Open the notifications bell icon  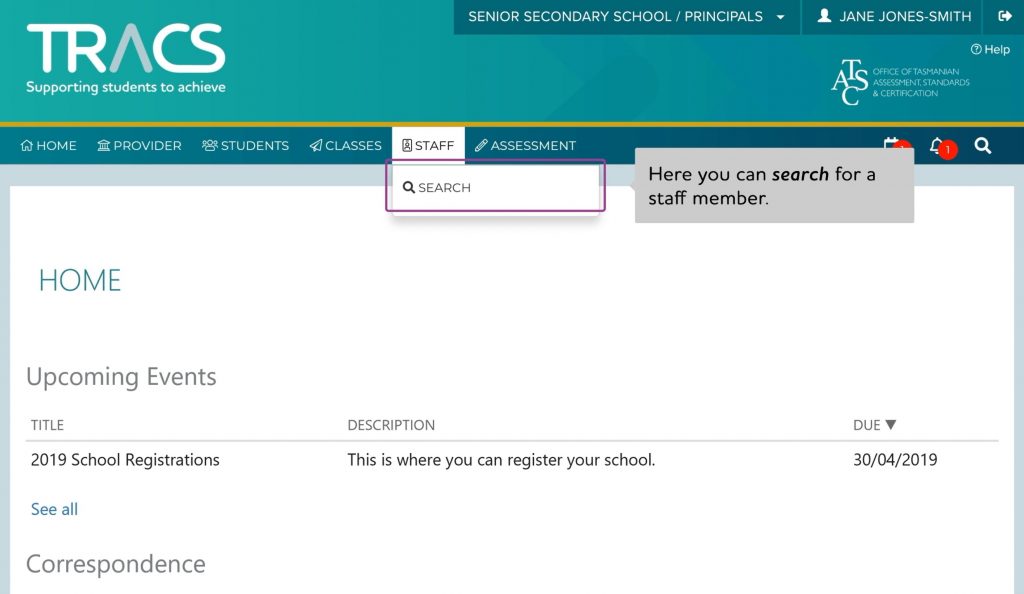click(x=937, y=145)
